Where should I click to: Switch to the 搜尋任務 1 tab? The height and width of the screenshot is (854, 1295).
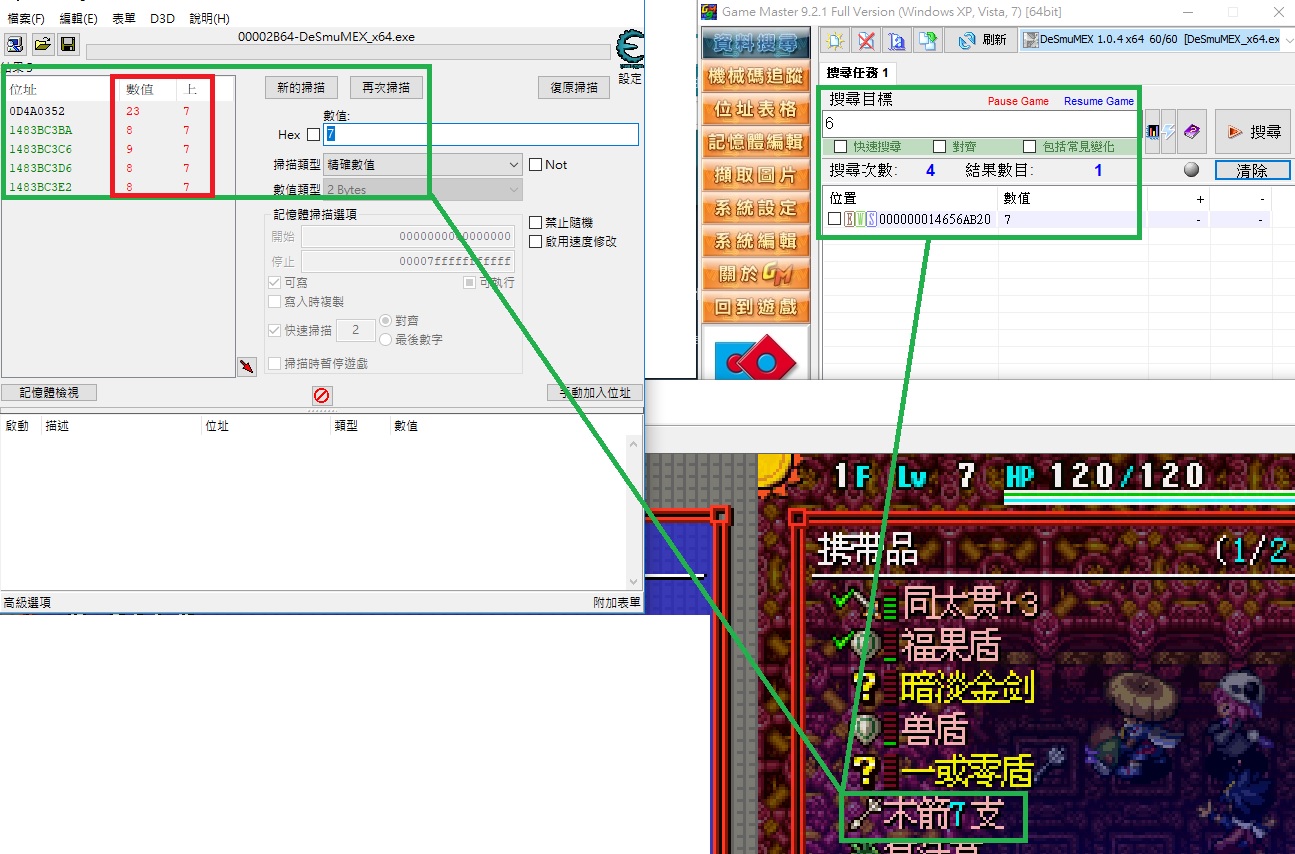point(857,73)
